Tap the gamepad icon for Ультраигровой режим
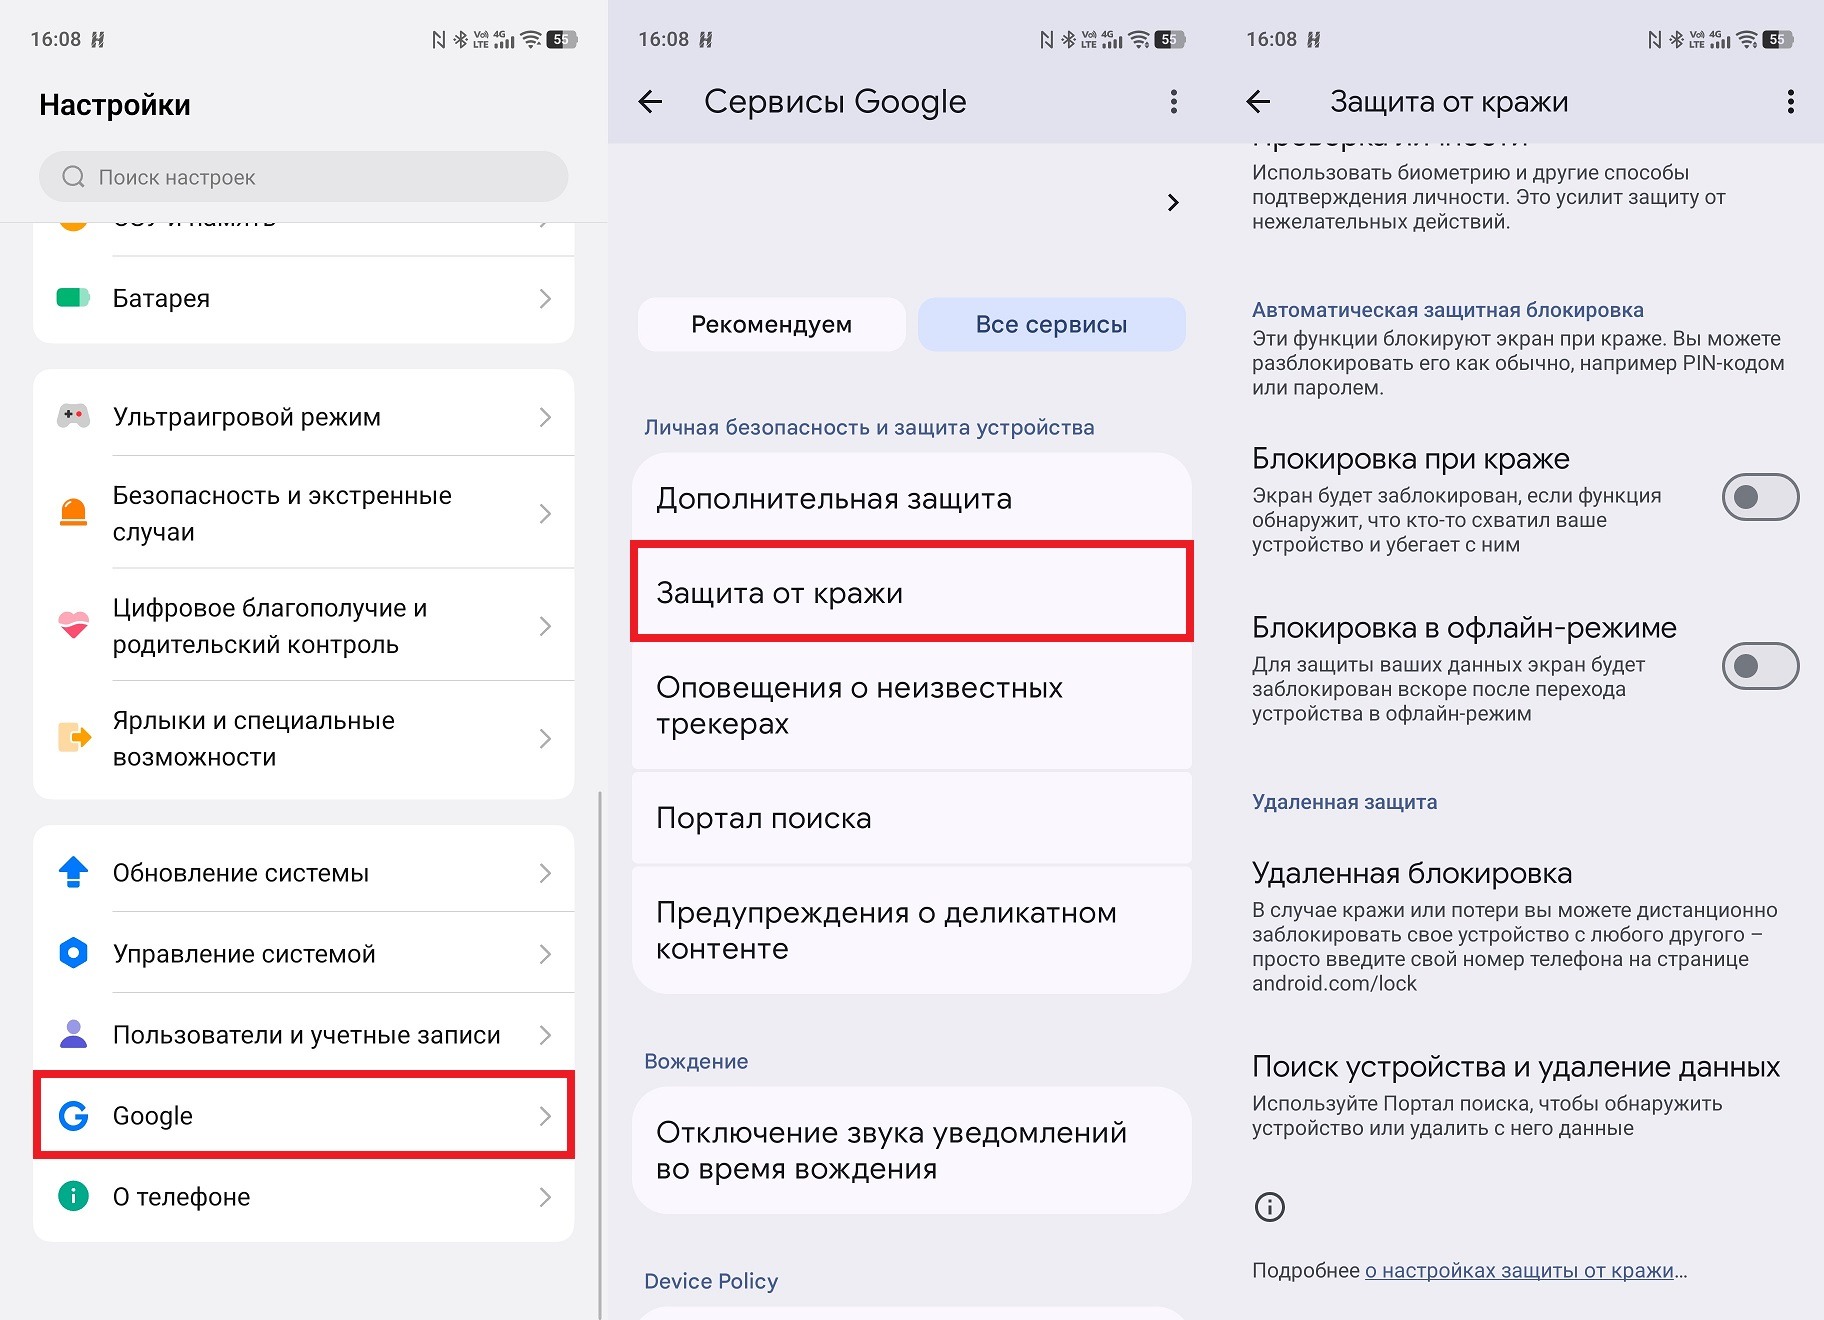The image size is (1824, 1320). click(73, 416)
